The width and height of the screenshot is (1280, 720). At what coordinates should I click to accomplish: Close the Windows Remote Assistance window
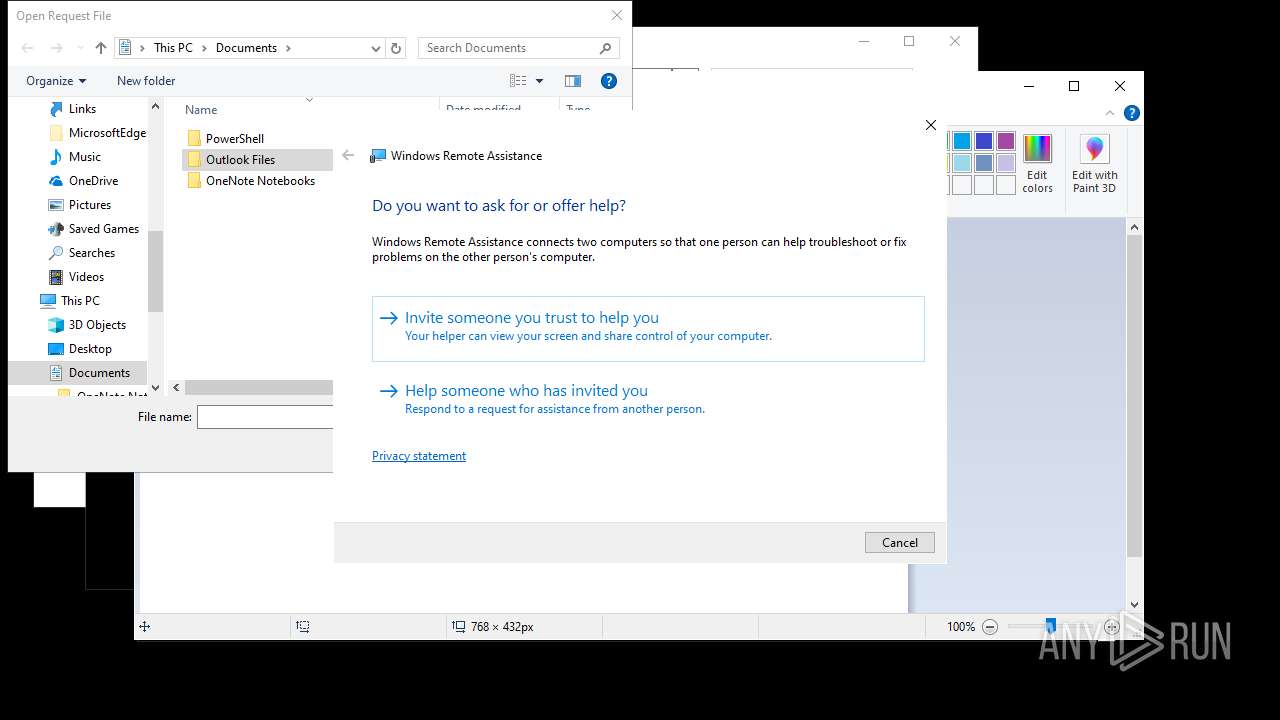coord(931,125)
